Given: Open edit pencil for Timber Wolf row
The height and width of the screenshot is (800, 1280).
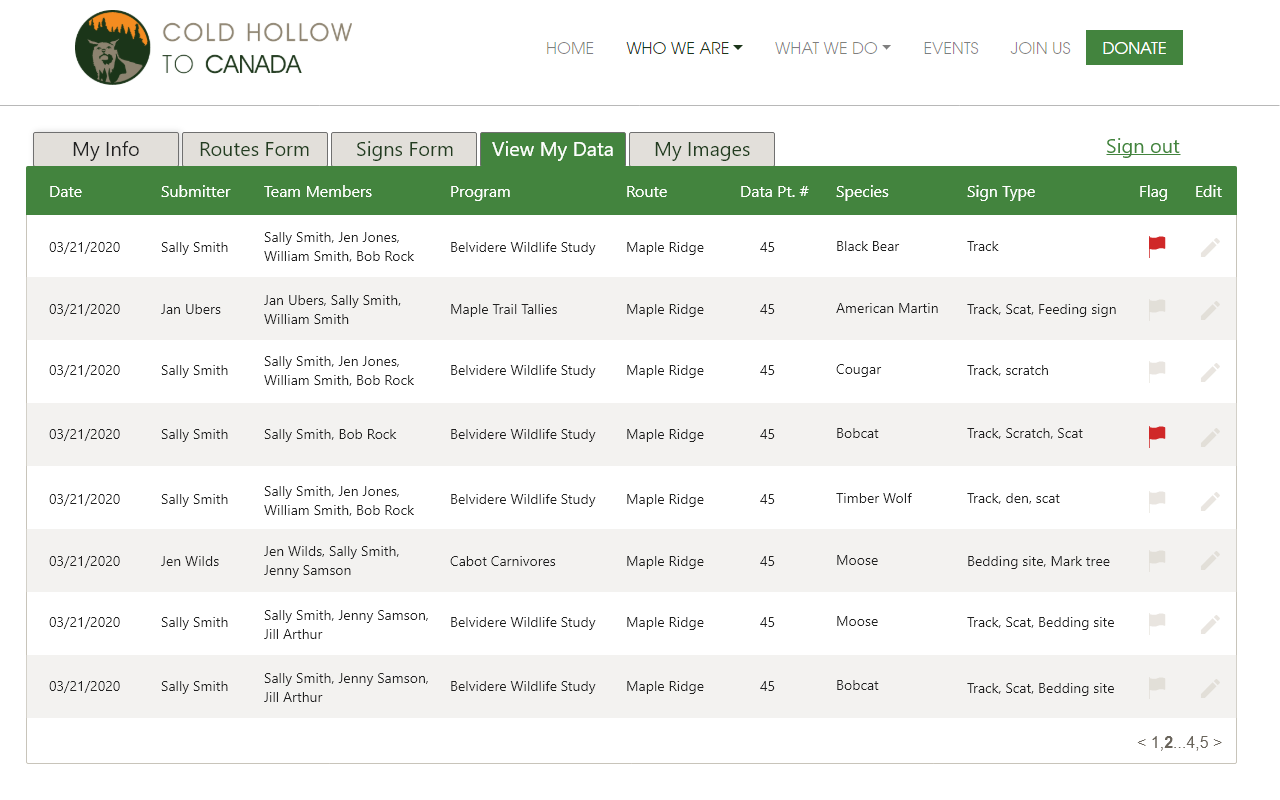Looking at the screenshot, I should click(x=1210, y=500).
